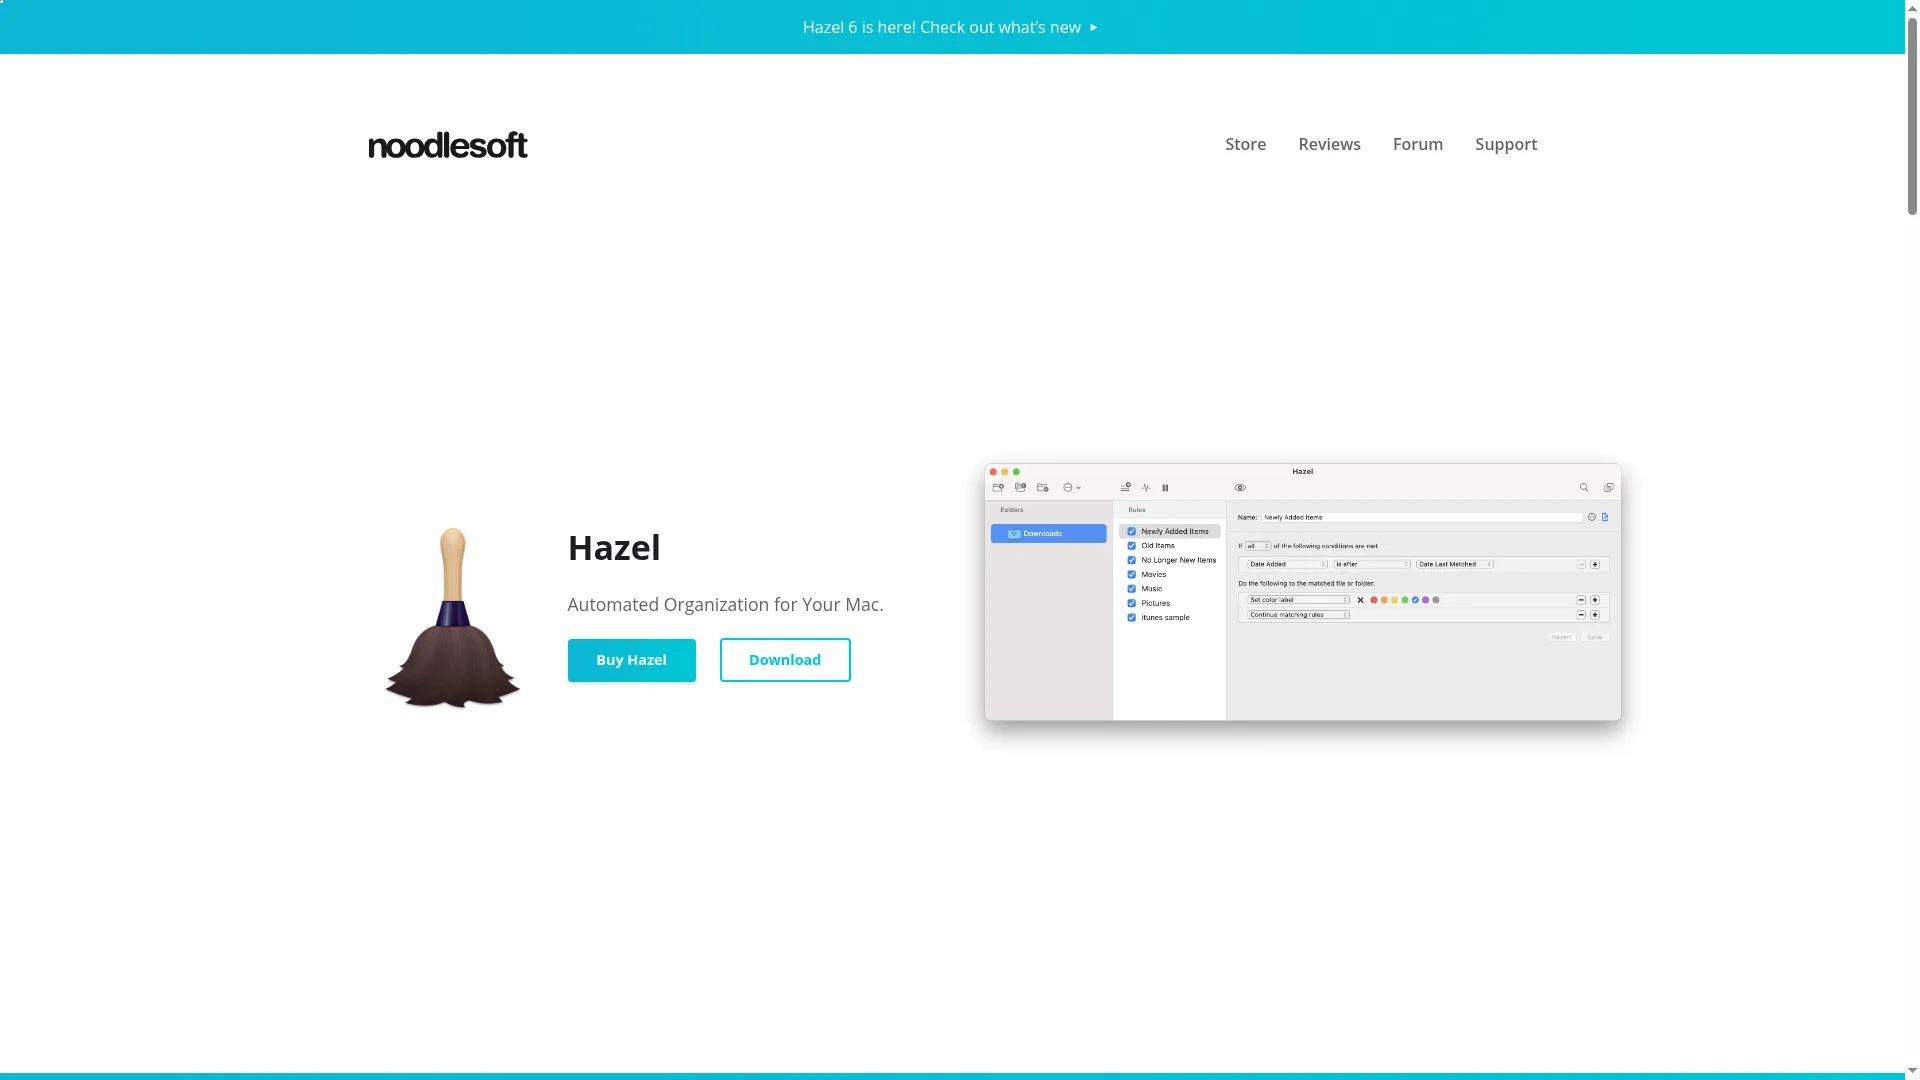
Task: Select the Downloads folder in Hazel sidebar
Action: (1048, 533)
